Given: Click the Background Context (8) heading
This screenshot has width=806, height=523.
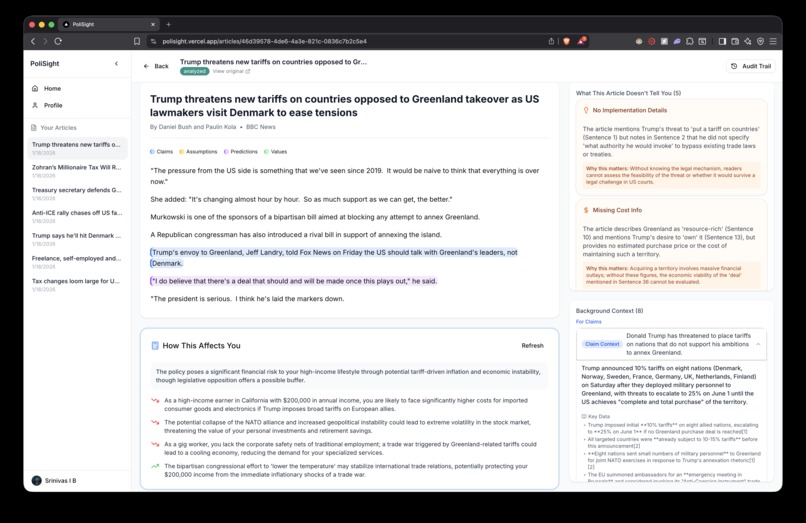Looking at the screenshot, I should point(609,311).
